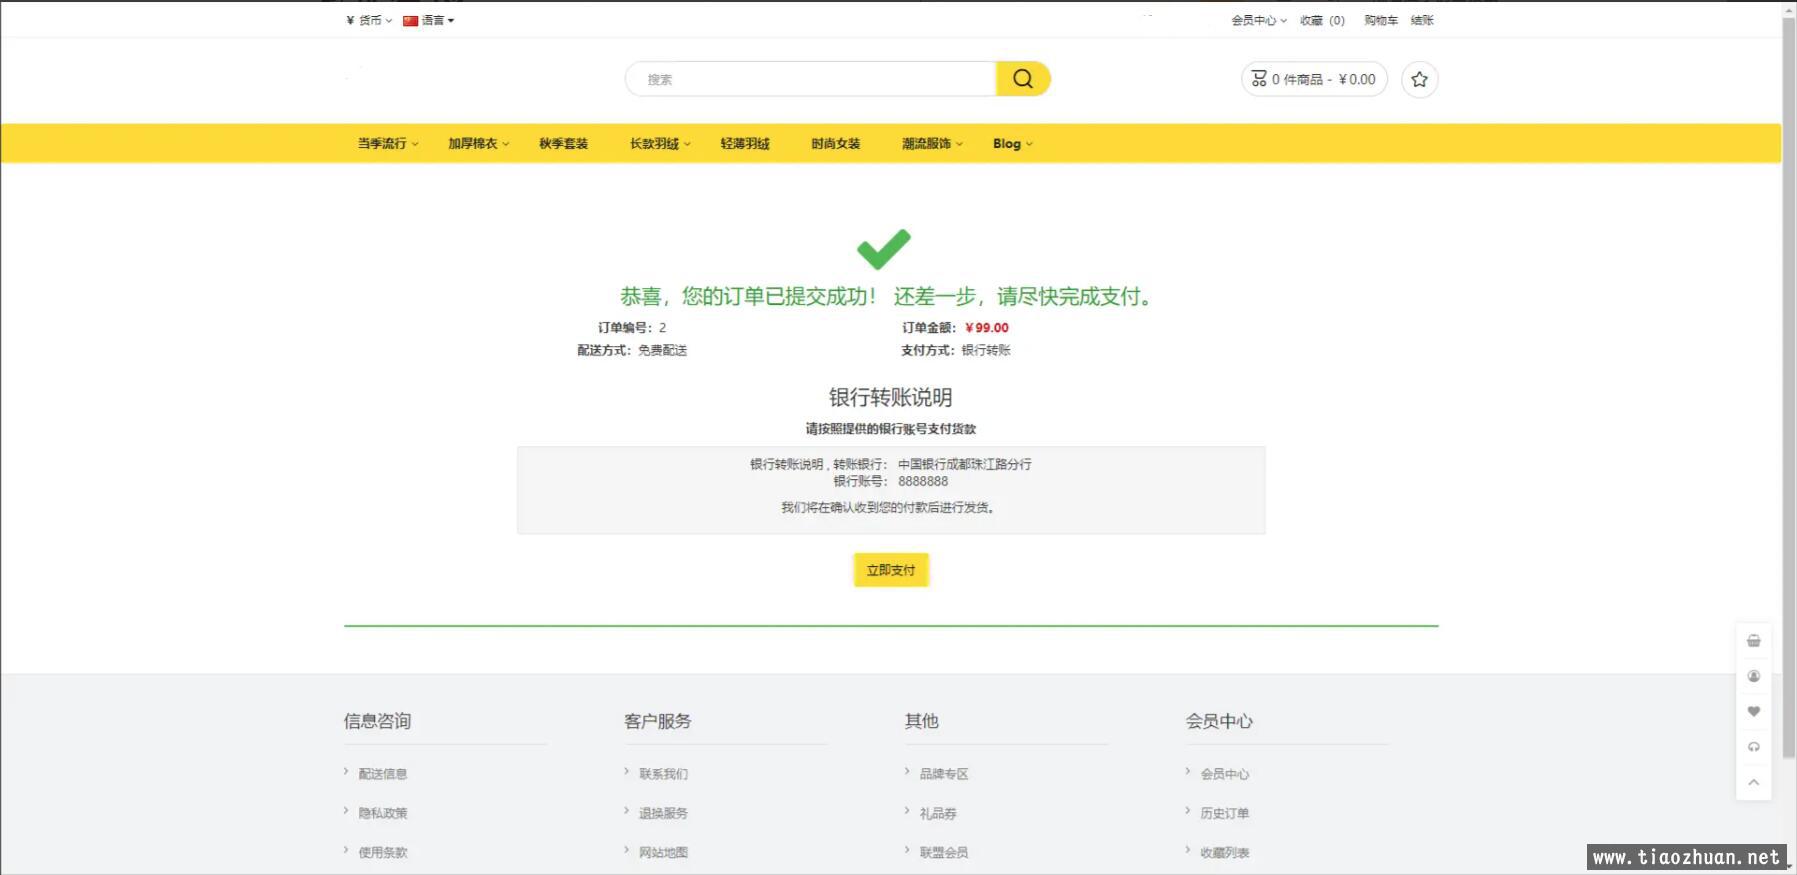The image size is (1797, 875).
Task: Click the 支付方式 银行转账 value
Action: click(986, 350)
